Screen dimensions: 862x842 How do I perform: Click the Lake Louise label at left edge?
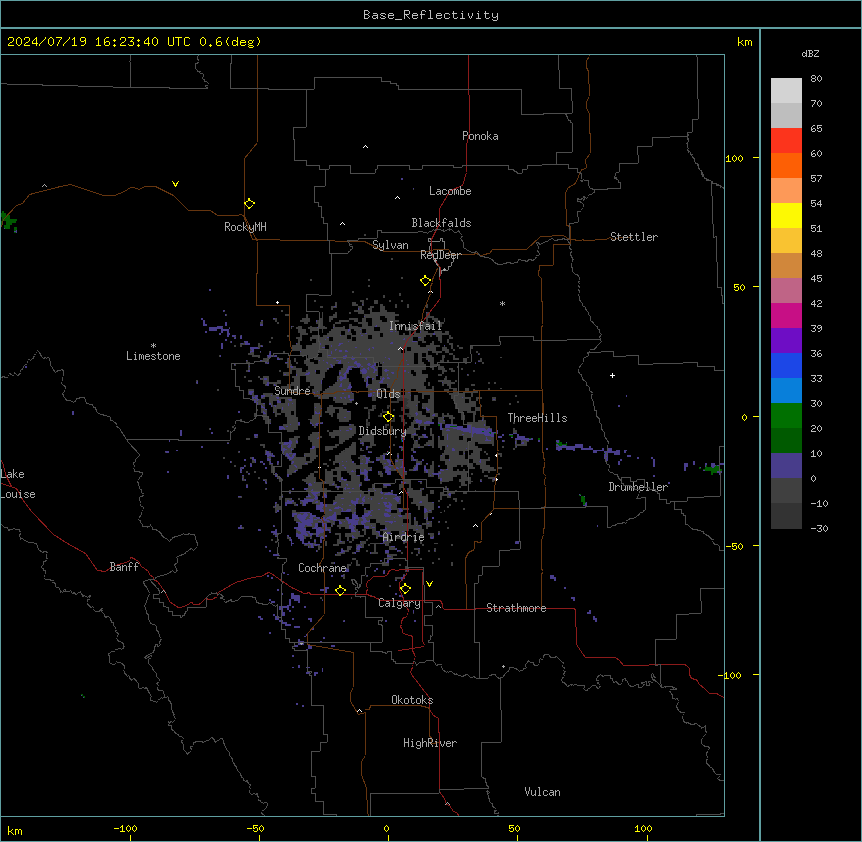[x=18, y=484]
